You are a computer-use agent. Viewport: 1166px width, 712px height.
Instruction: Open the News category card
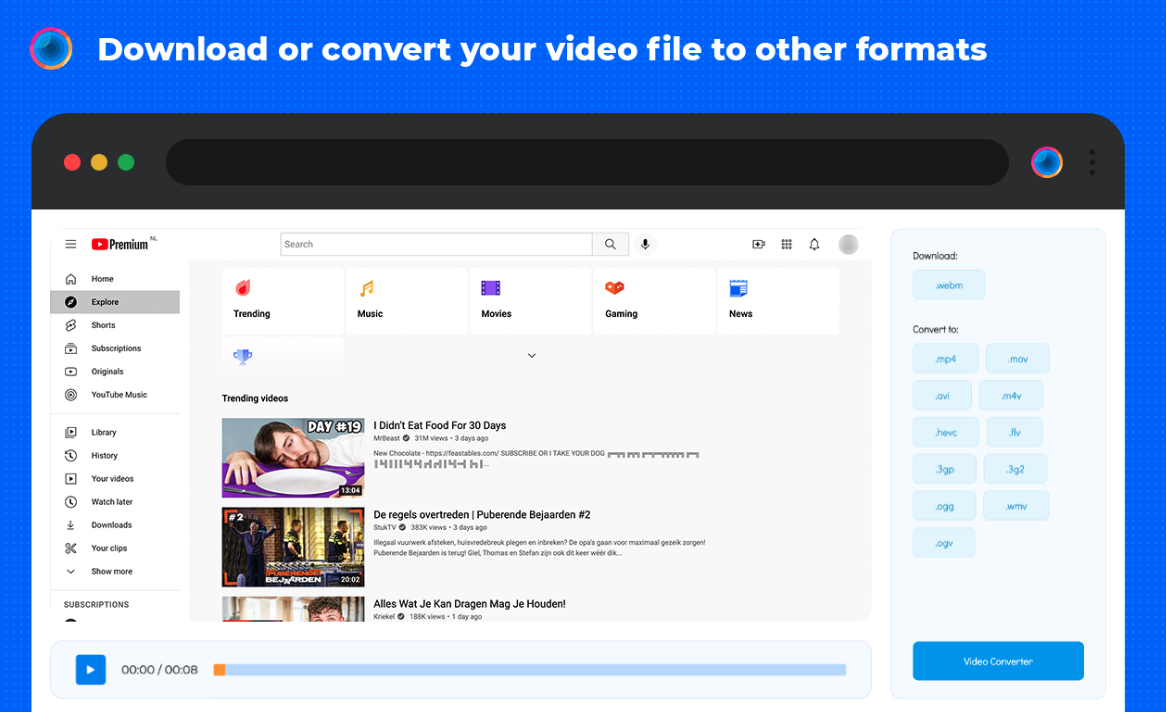point(778,301)
